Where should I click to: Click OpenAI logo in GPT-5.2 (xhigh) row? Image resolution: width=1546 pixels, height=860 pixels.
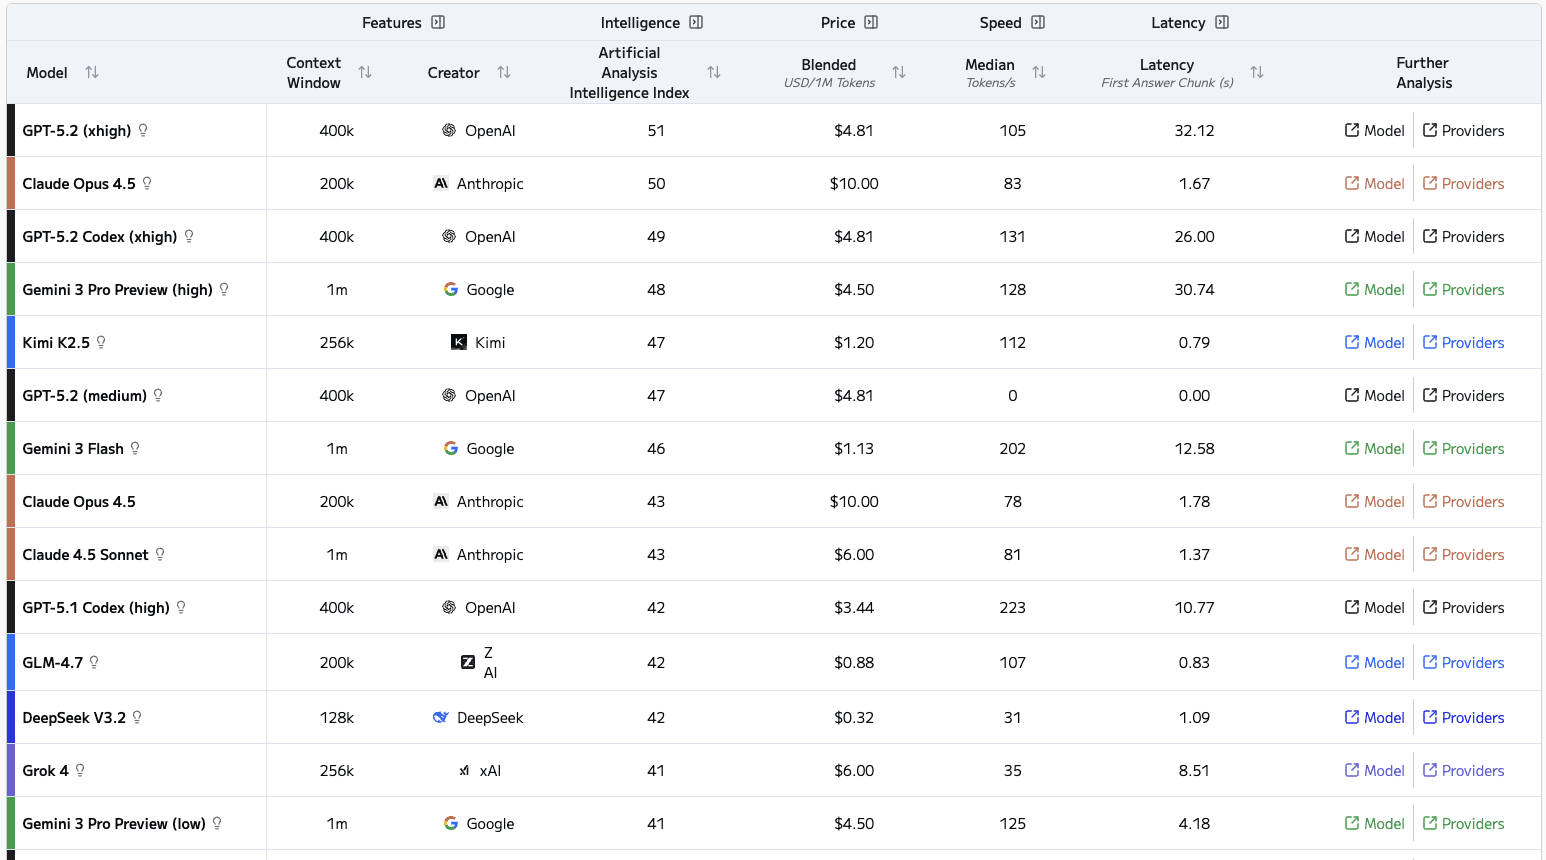click(x=449, y=130)
